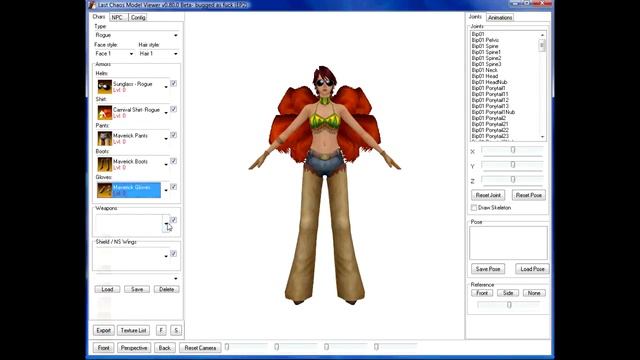640x360 pixels.
Task: Click the Load Pose button
Action: pyautogui.click(x=532, y=269)
